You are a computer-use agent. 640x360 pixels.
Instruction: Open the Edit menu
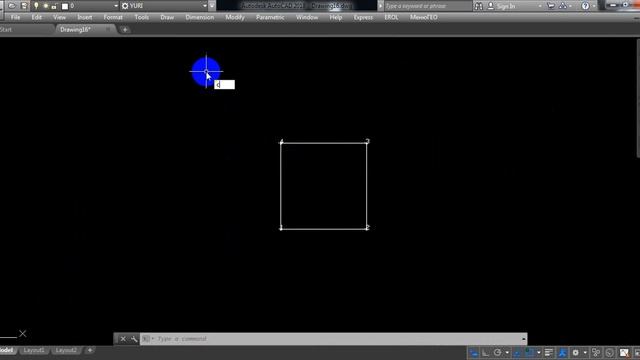(36, 18)
